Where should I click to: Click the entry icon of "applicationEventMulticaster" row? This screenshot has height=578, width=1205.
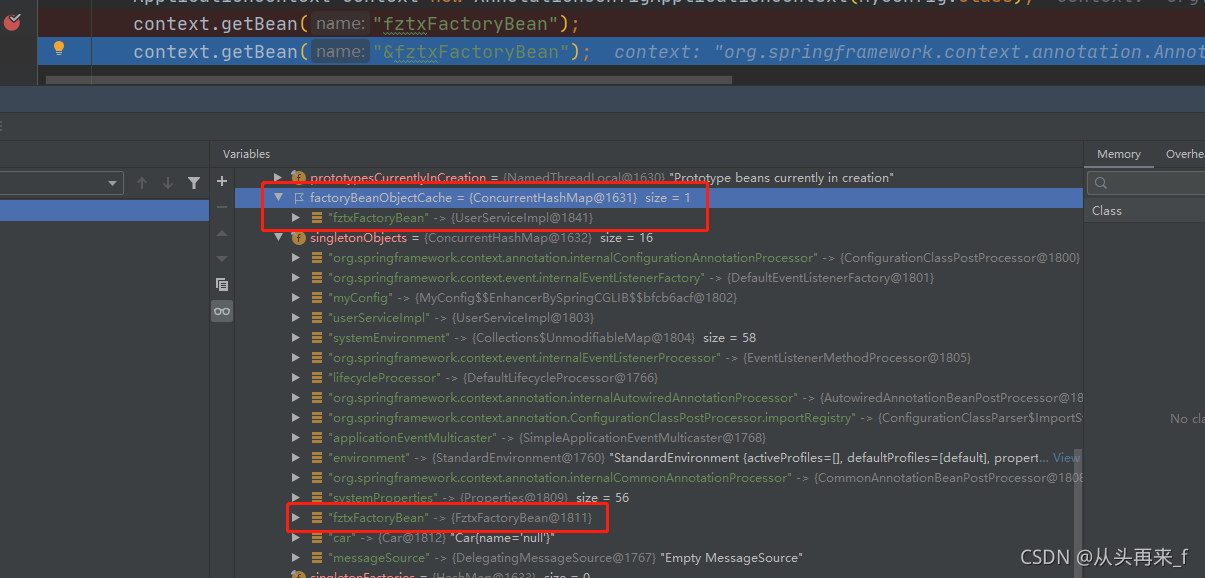(x=317, y=438)
